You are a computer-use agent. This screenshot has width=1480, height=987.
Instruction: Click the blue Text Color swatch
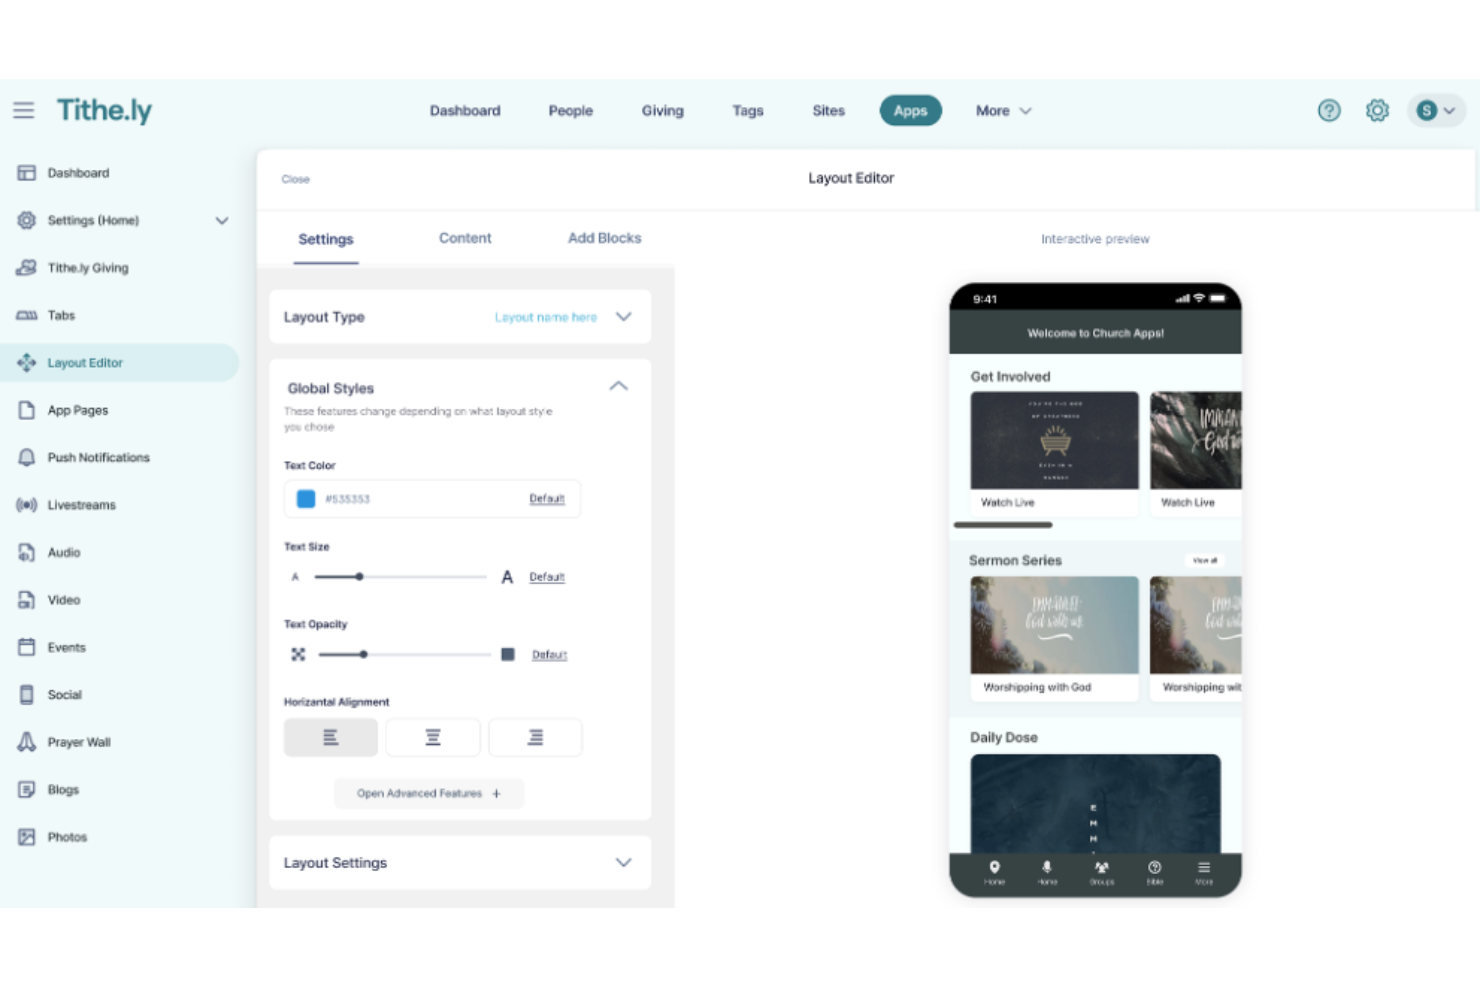[x=306, y=498]
